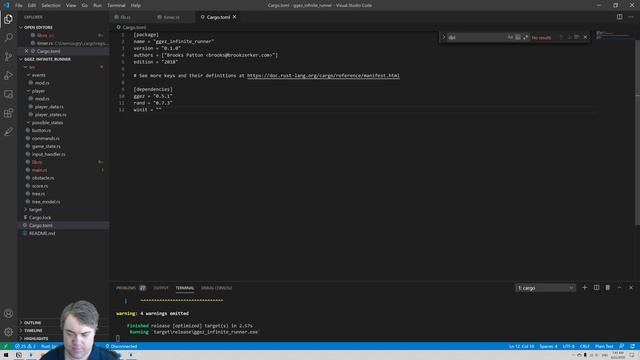
Task: Open the Source Control view
Action: (8, 56)
